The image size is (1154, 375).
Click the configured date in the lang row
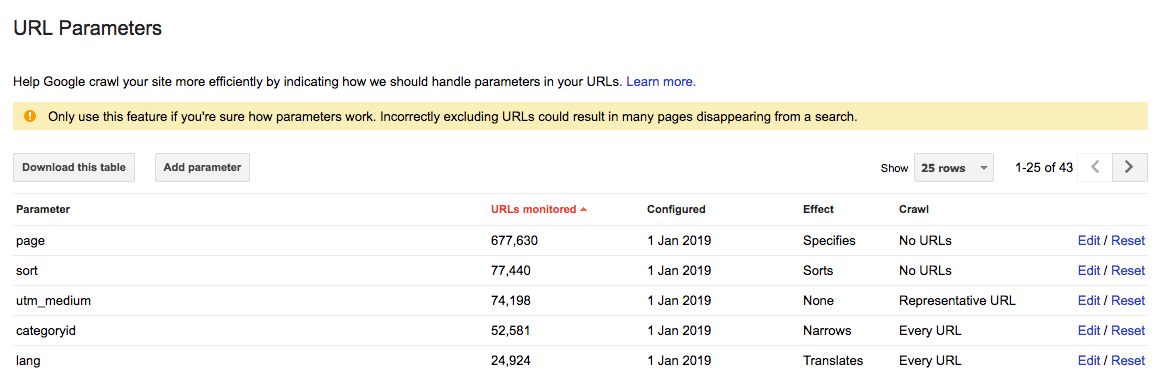point(679,361)
